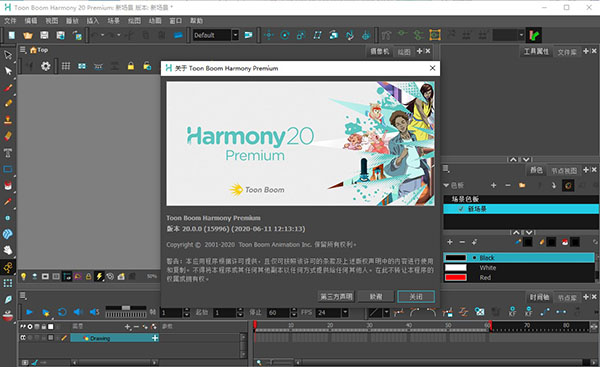The height and width of the screenshot is (367, 600).
Task: Click the Rotate tool in top toolbar
Action: click(285, 35)
